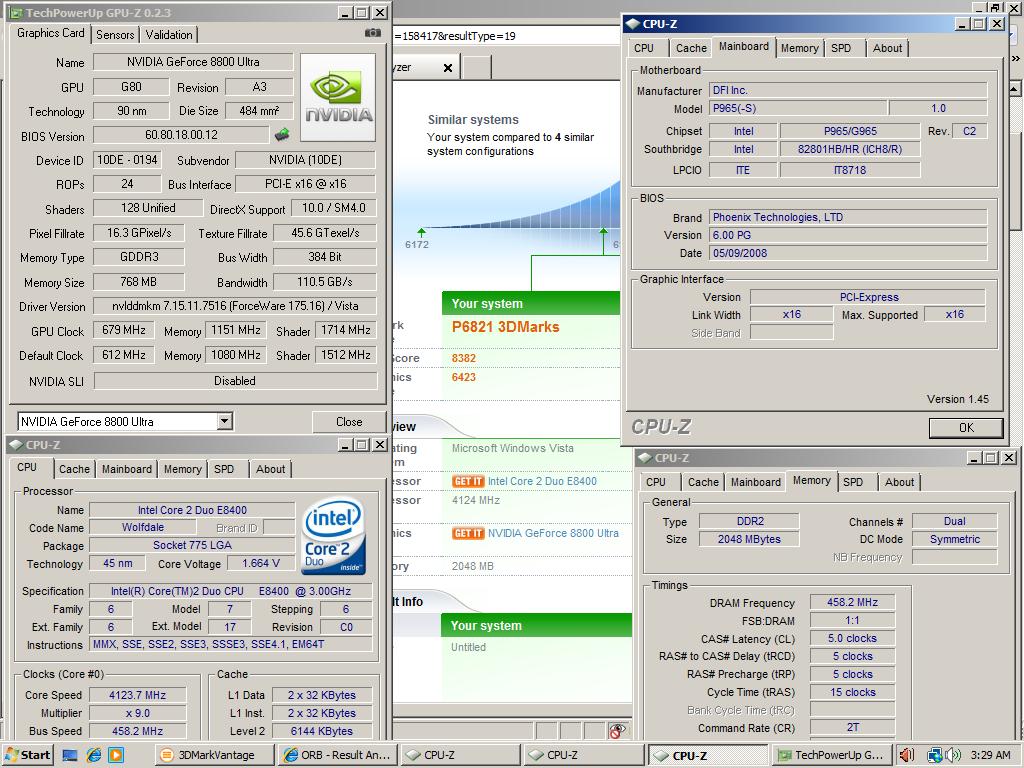
Task: Switch to the Validation tab in GPU-Z
Action: pos(168,35)
